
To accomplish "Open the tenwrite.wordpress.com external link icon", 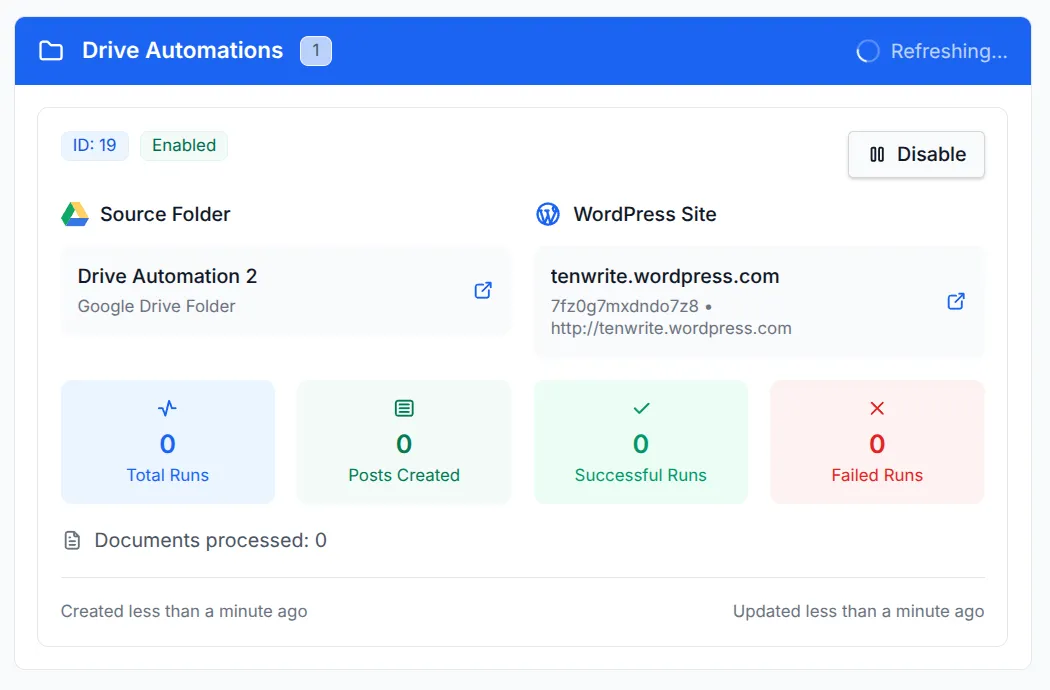I will (x=956, y=300).
